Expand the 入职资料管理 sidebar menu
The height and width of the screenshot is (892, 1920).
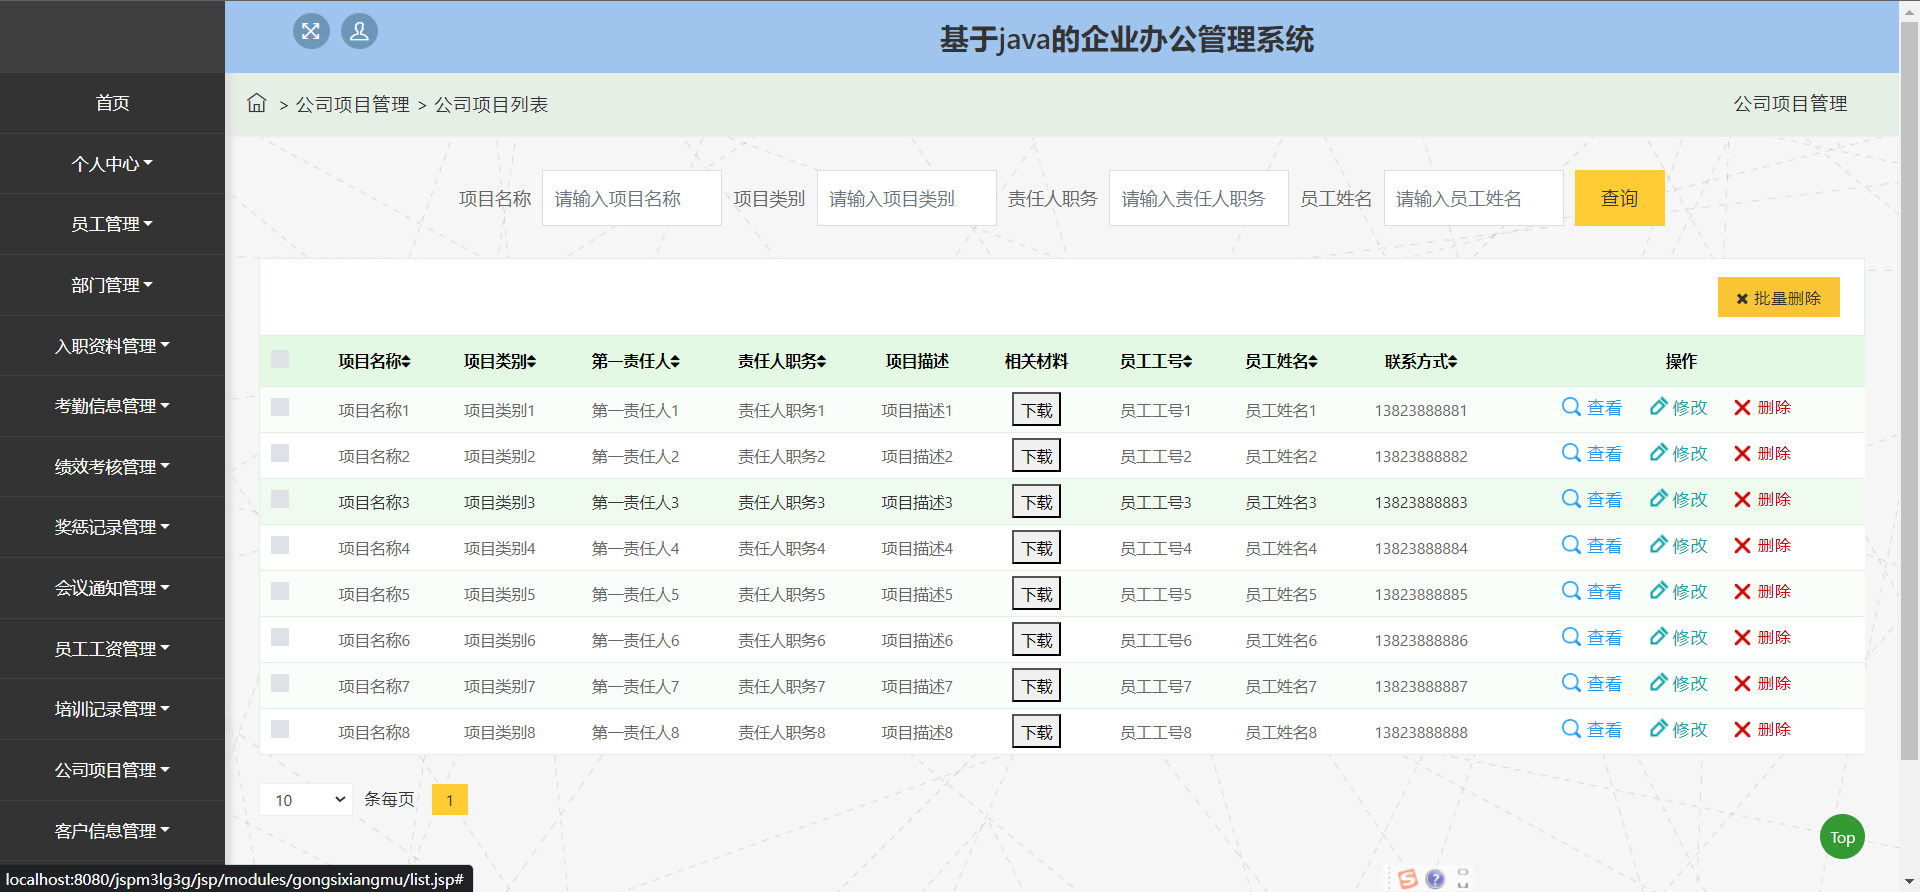(x=112, y=345)
